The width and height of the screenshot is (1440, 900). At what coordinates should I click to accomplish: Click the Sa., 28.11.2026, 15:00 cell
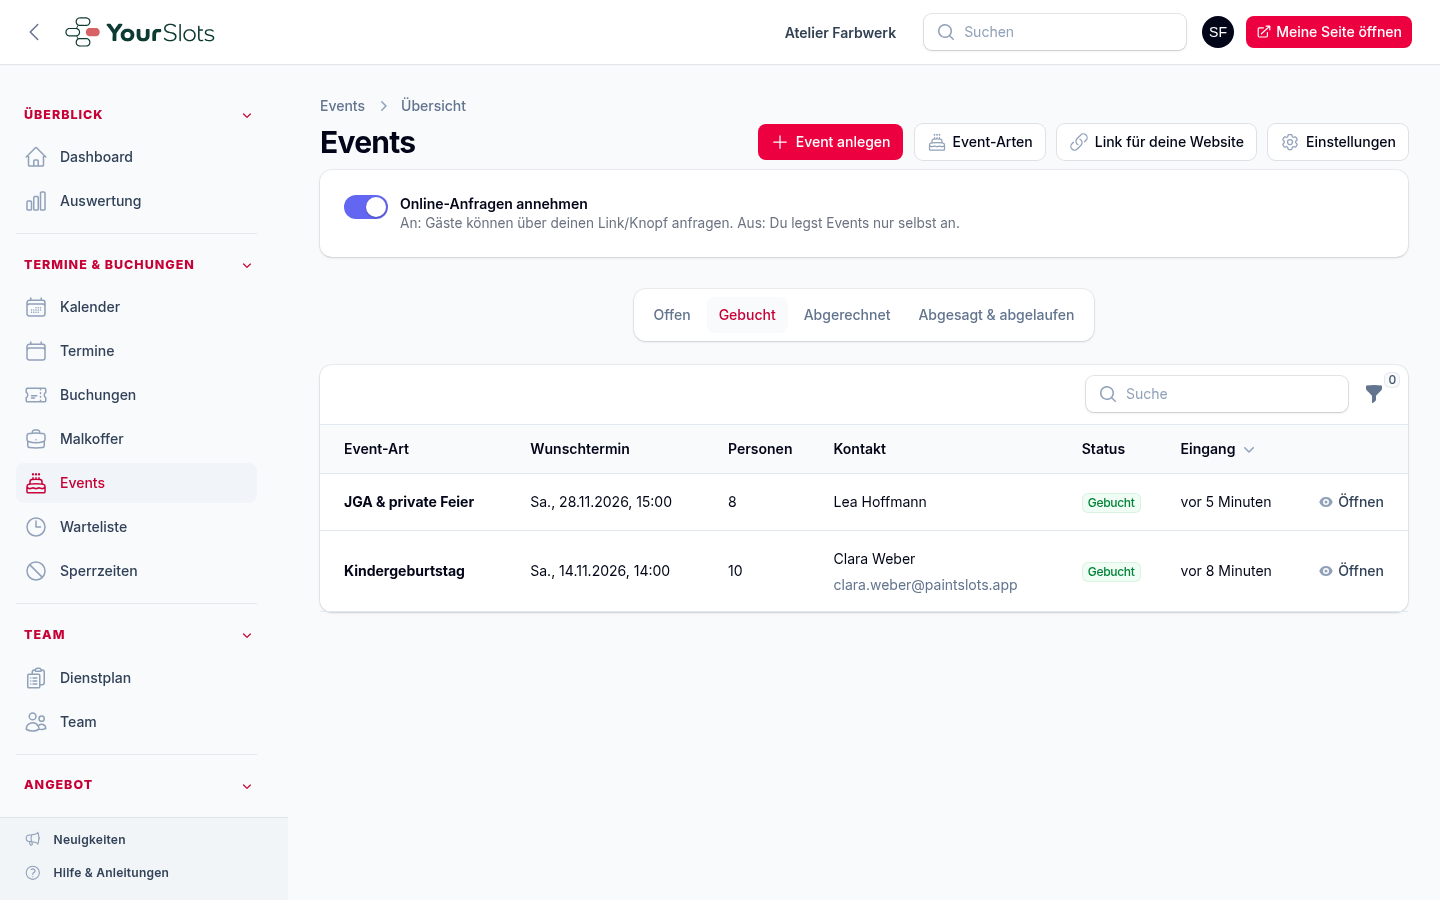click(x=601, y=502)
